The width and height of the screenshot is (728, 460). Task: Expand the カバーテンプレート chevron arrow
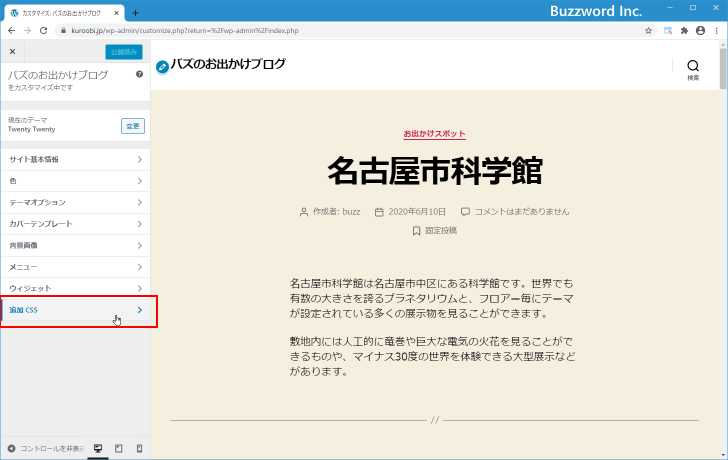140,224
